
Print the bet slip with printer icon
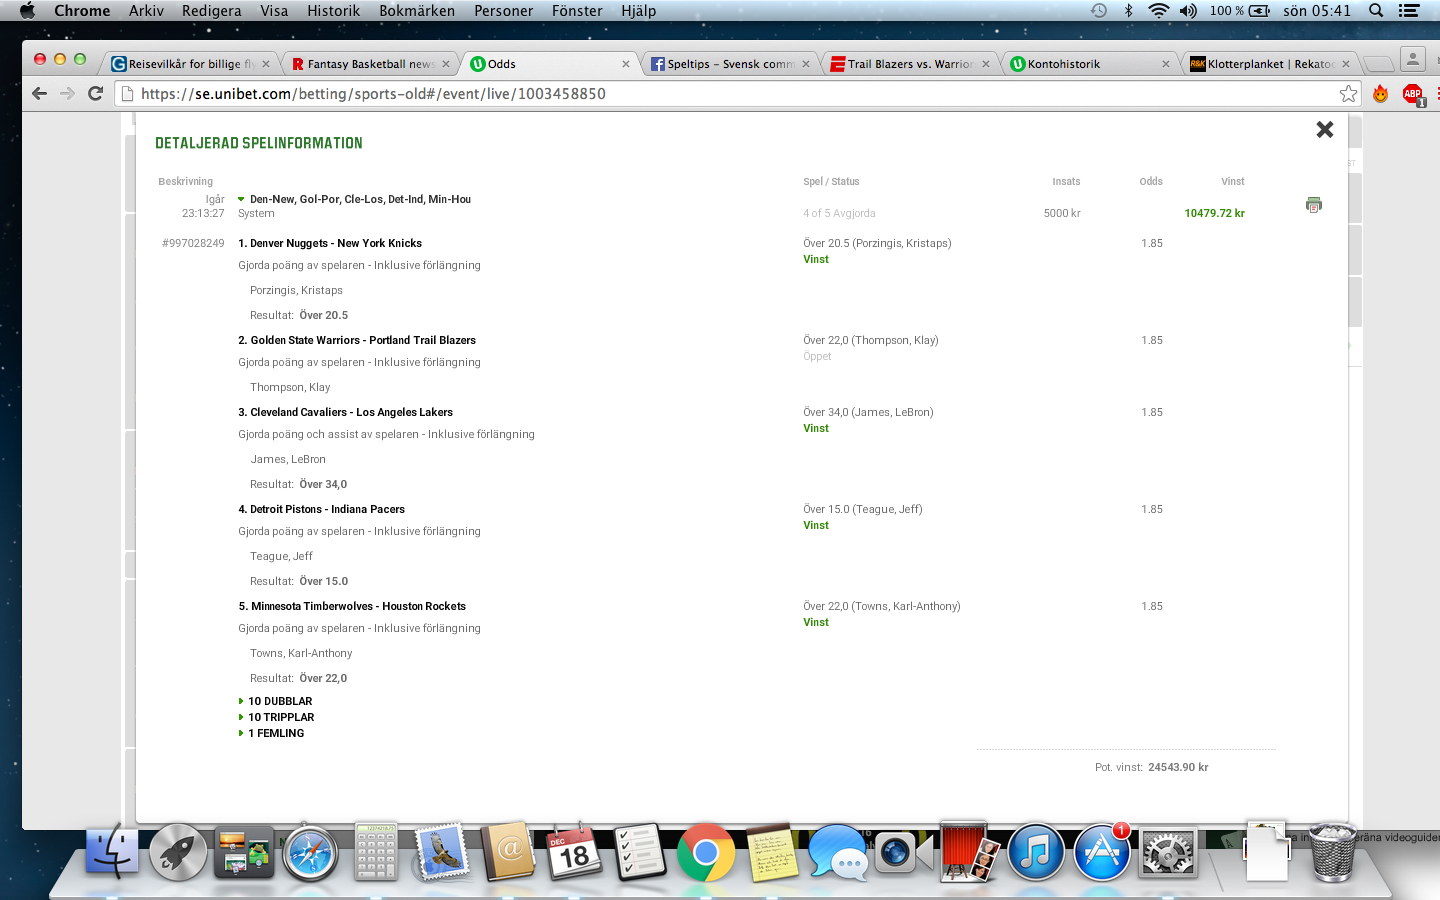click(x=1314, y=205)
